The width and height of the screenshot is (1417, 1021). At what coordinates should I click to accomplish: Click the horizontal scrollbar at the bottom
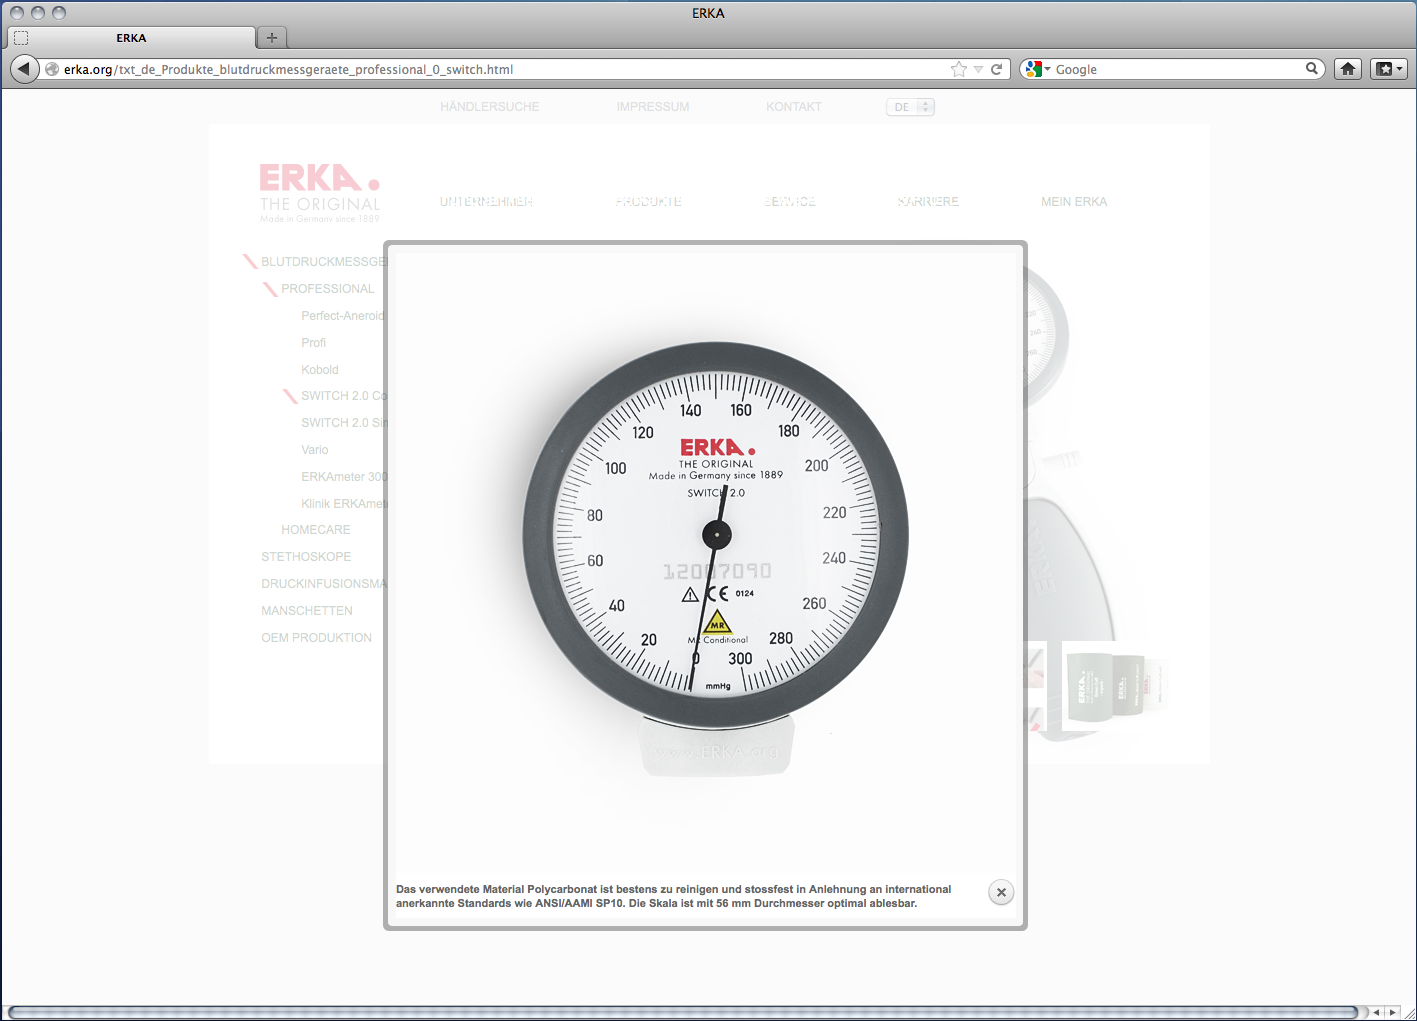[x=680, y=1012]
